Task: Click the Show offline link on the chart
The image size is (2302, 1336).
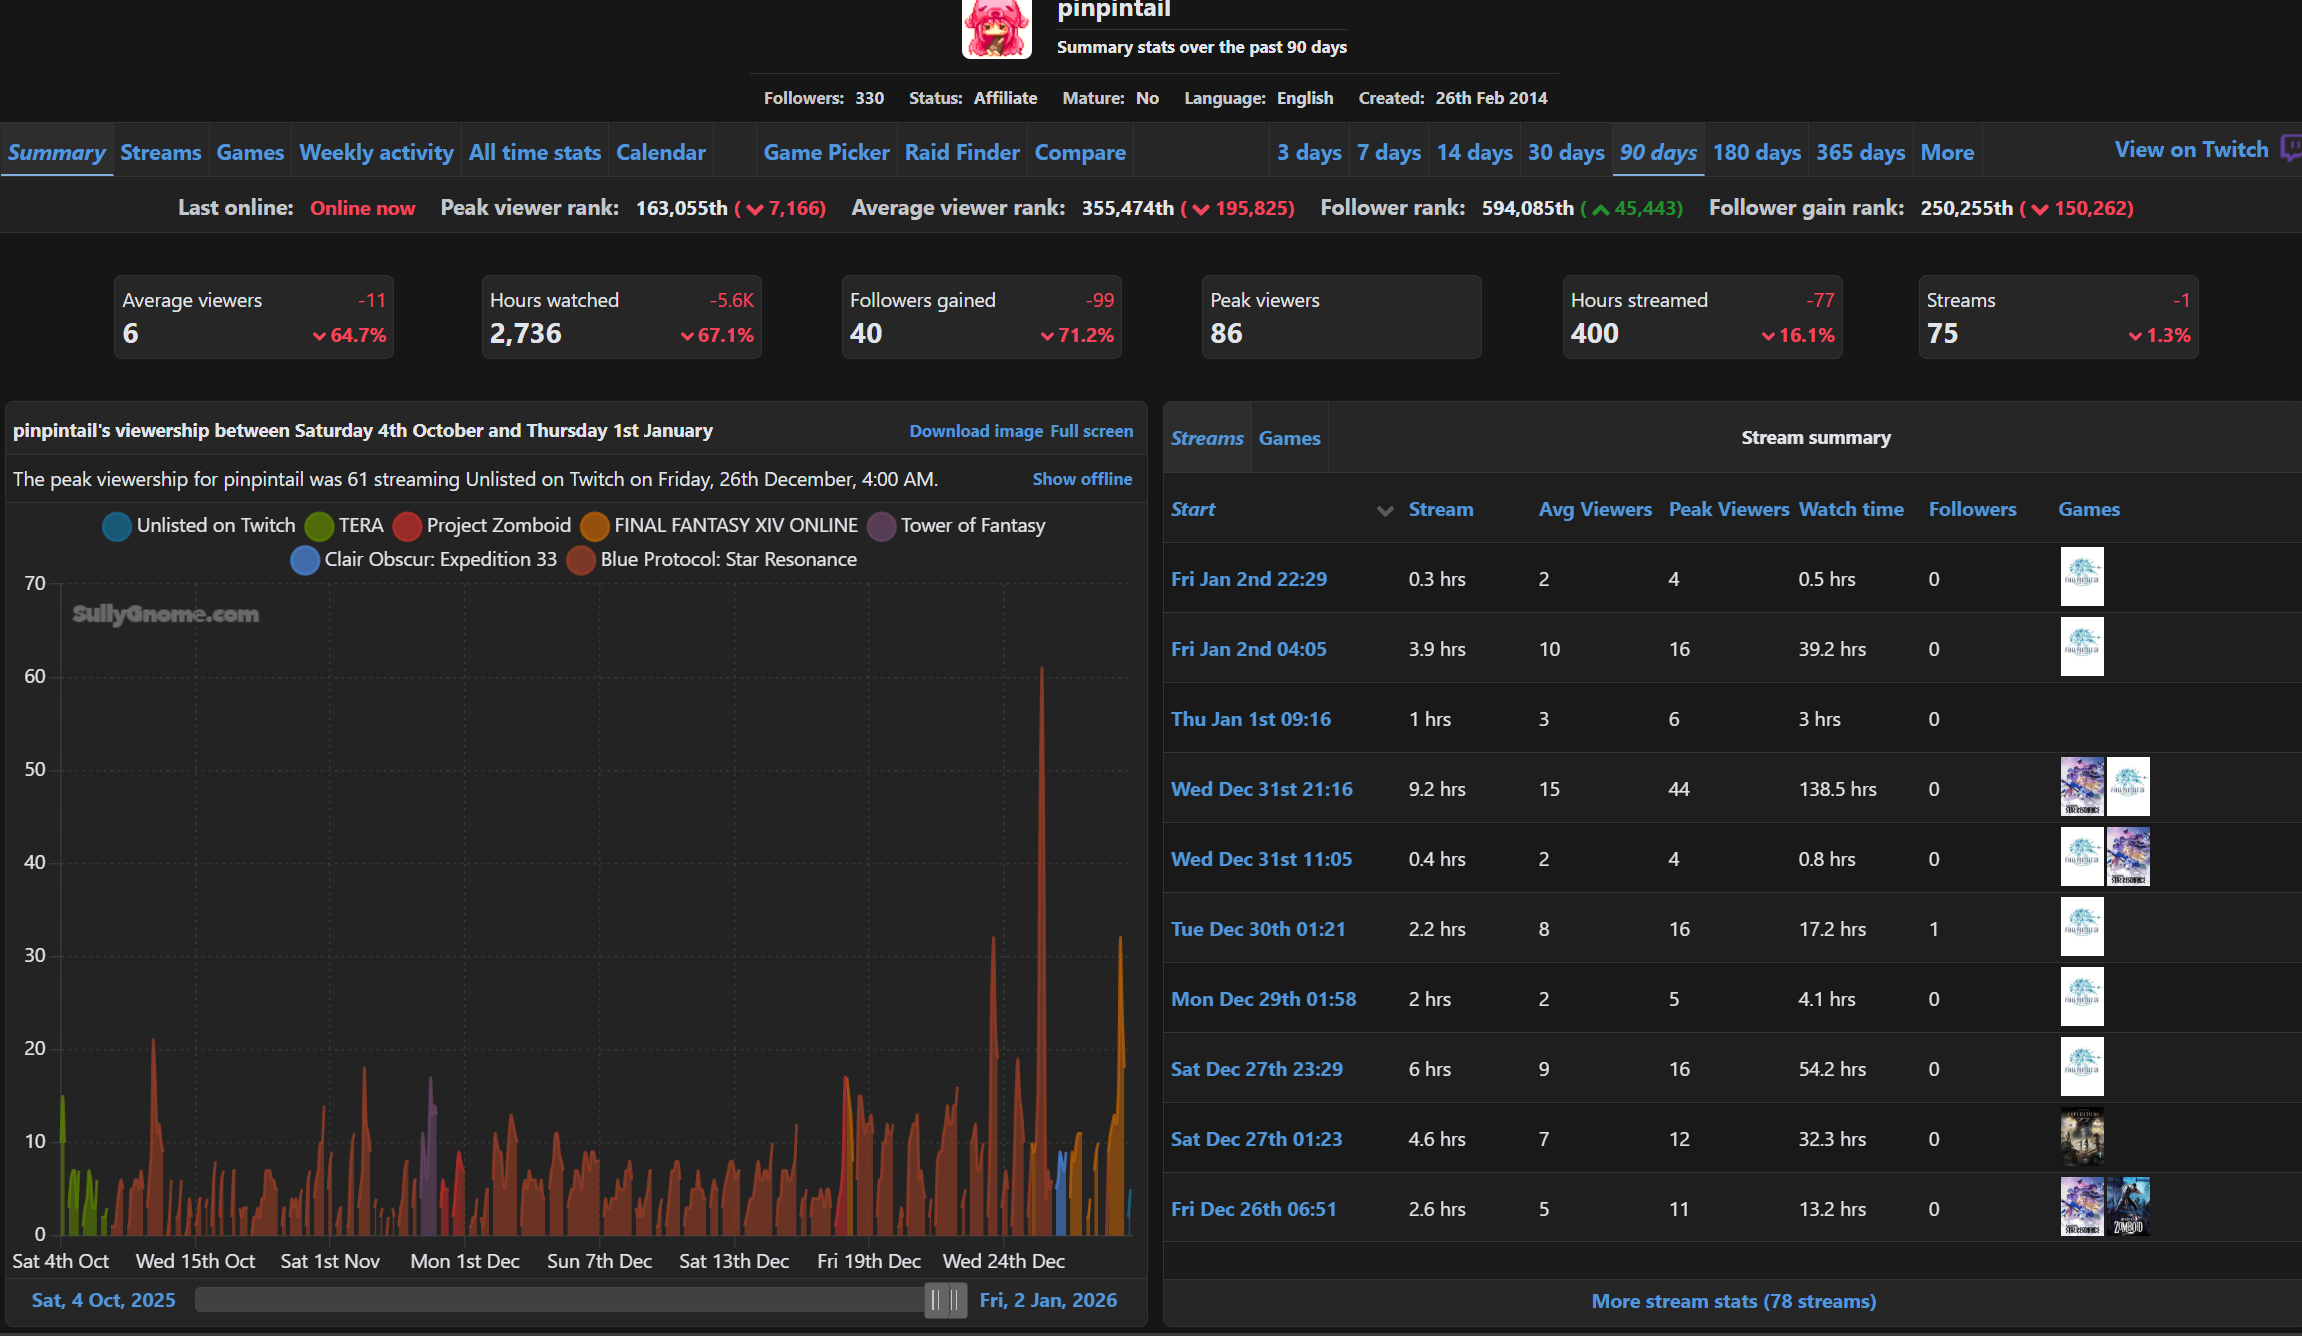Action: point(1082,479)
